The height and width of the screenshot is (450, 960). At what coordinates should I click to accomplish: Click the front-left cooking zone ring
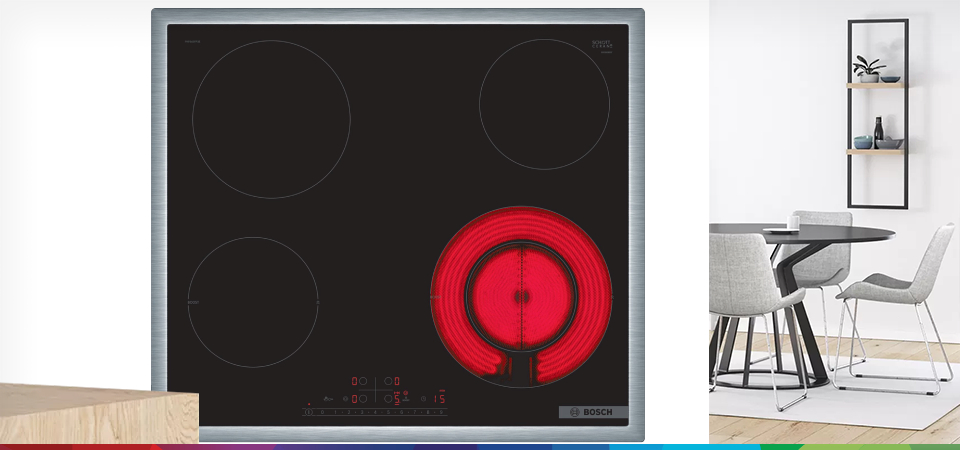[x=253, y=302]
